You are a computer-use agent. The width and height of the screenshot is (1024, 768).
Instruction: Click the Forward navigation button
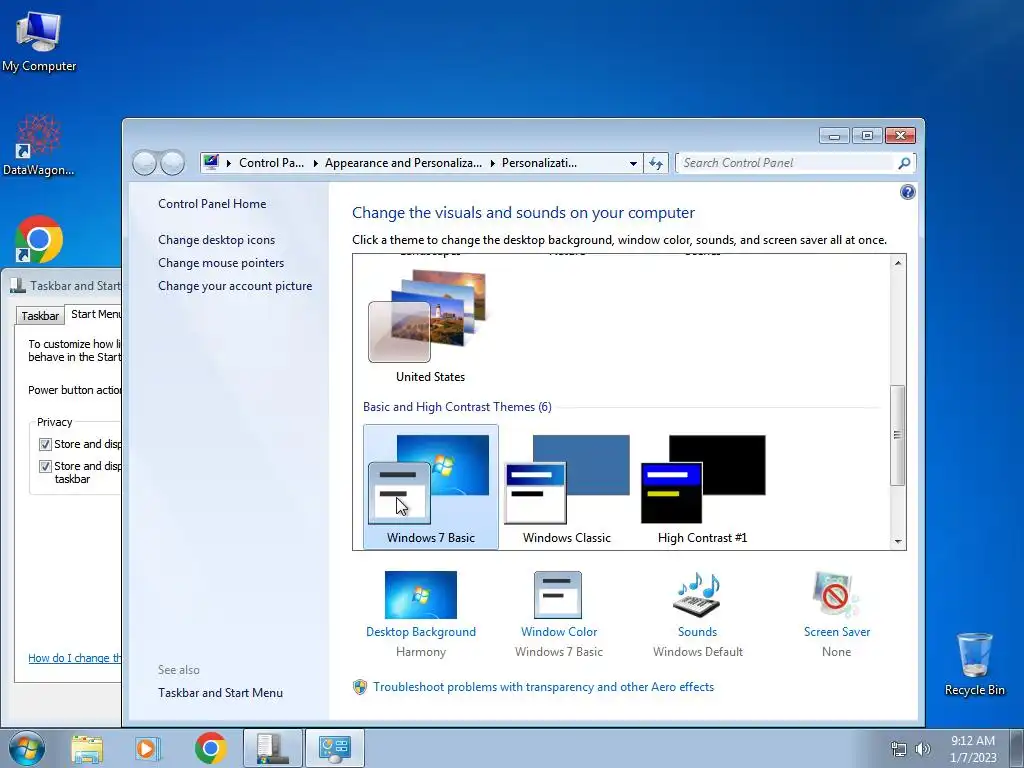tap(172, 163)
